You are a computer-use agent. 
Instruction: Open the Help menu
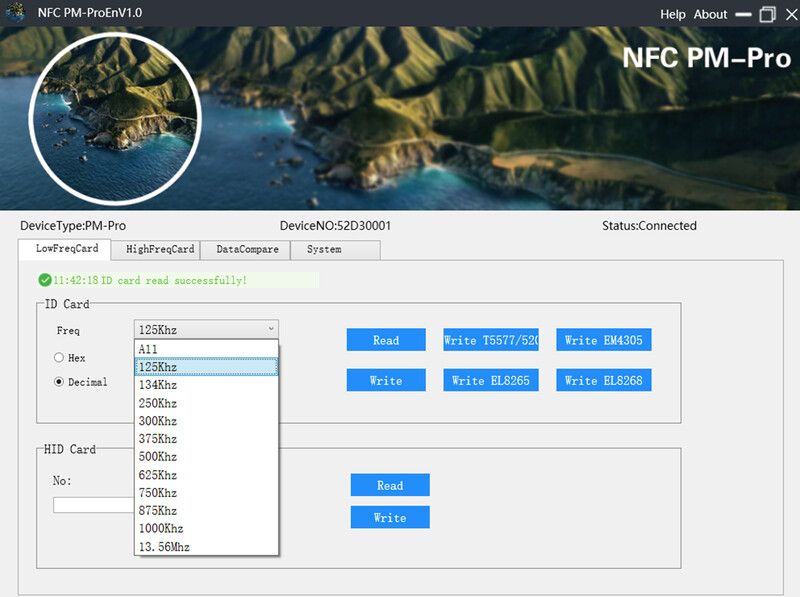point(673,14)
